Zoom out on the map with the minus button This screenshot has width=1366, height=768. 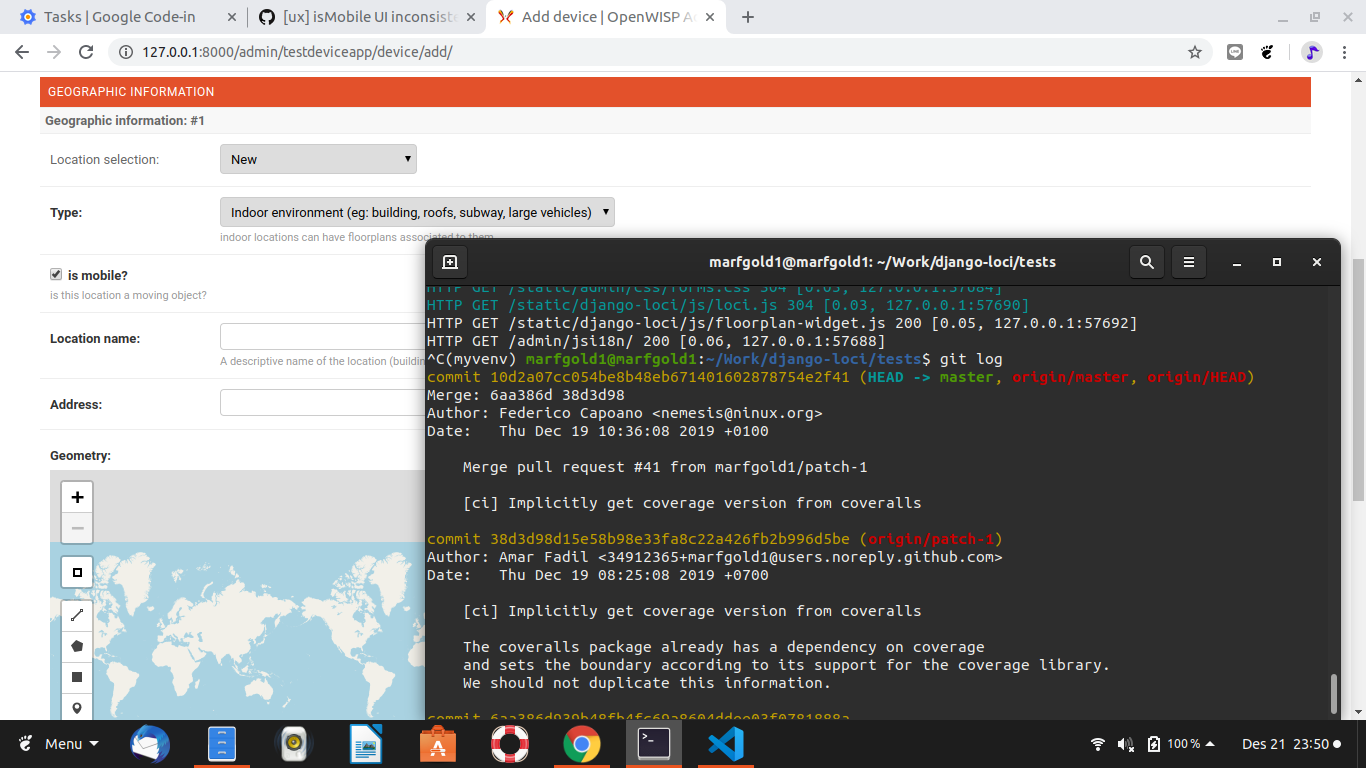(77, 528)
